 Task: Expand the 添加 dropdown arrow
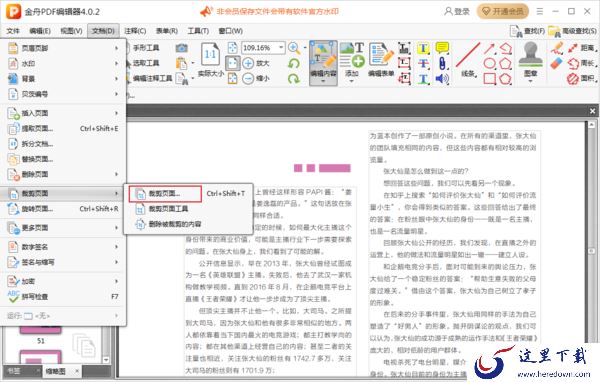click(x=352, y=82)
